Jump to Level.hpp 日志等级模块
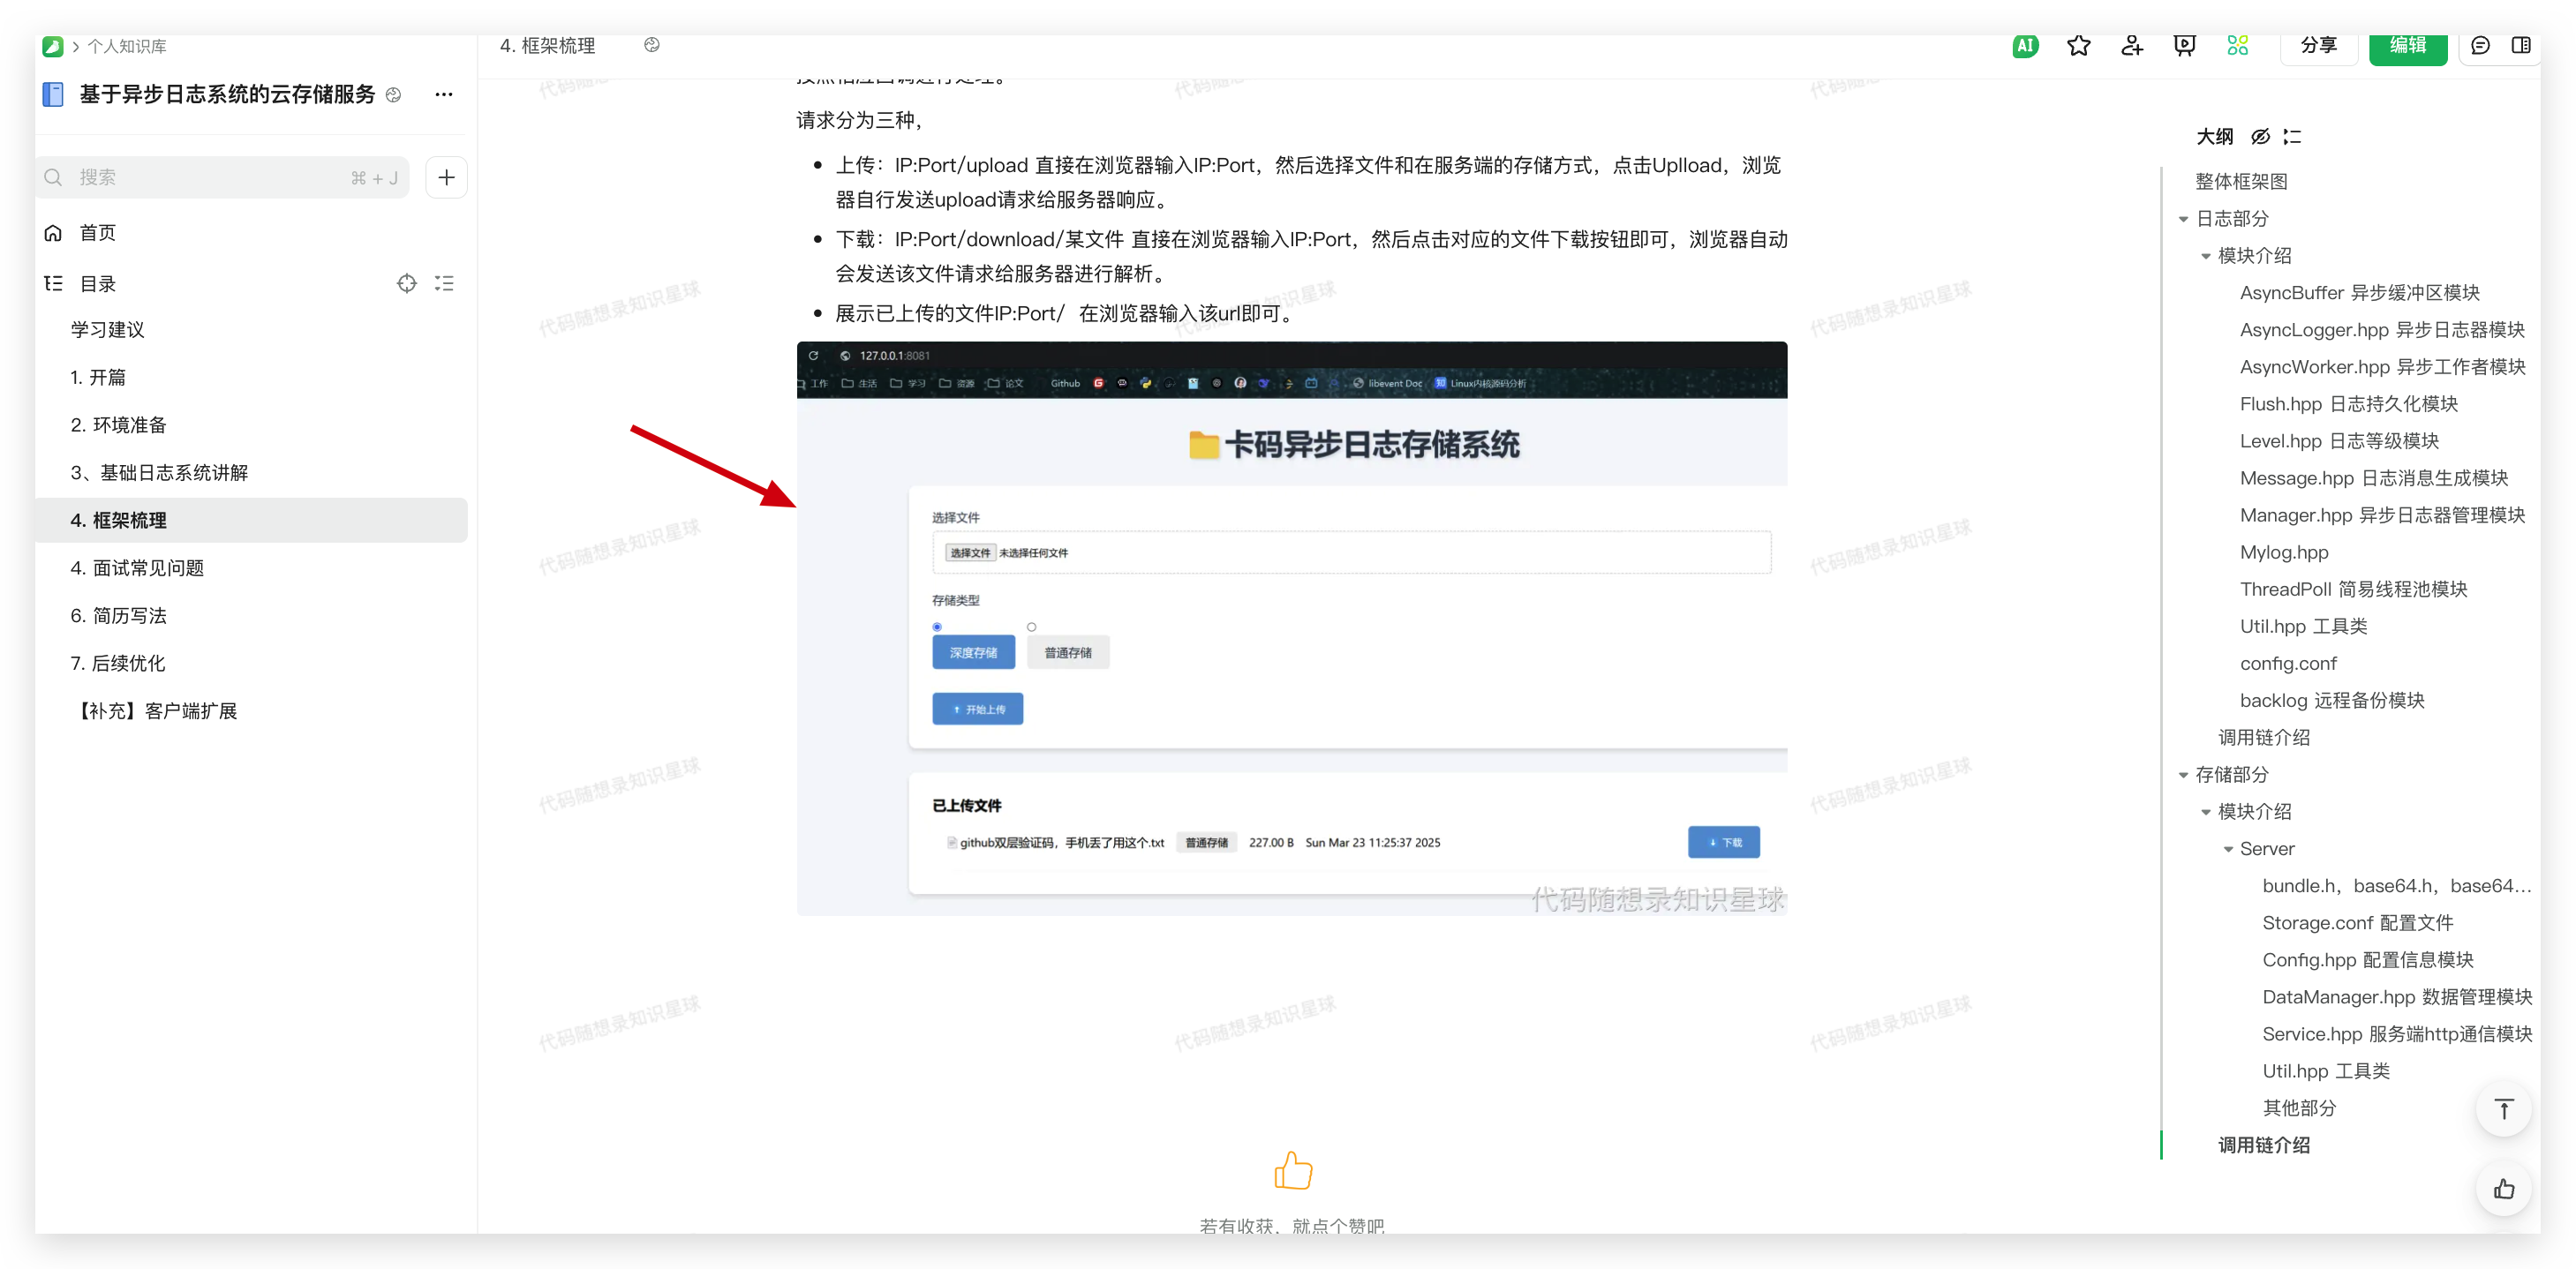The height and width of the screenshot is (1269, 2576). [2339, 441]
